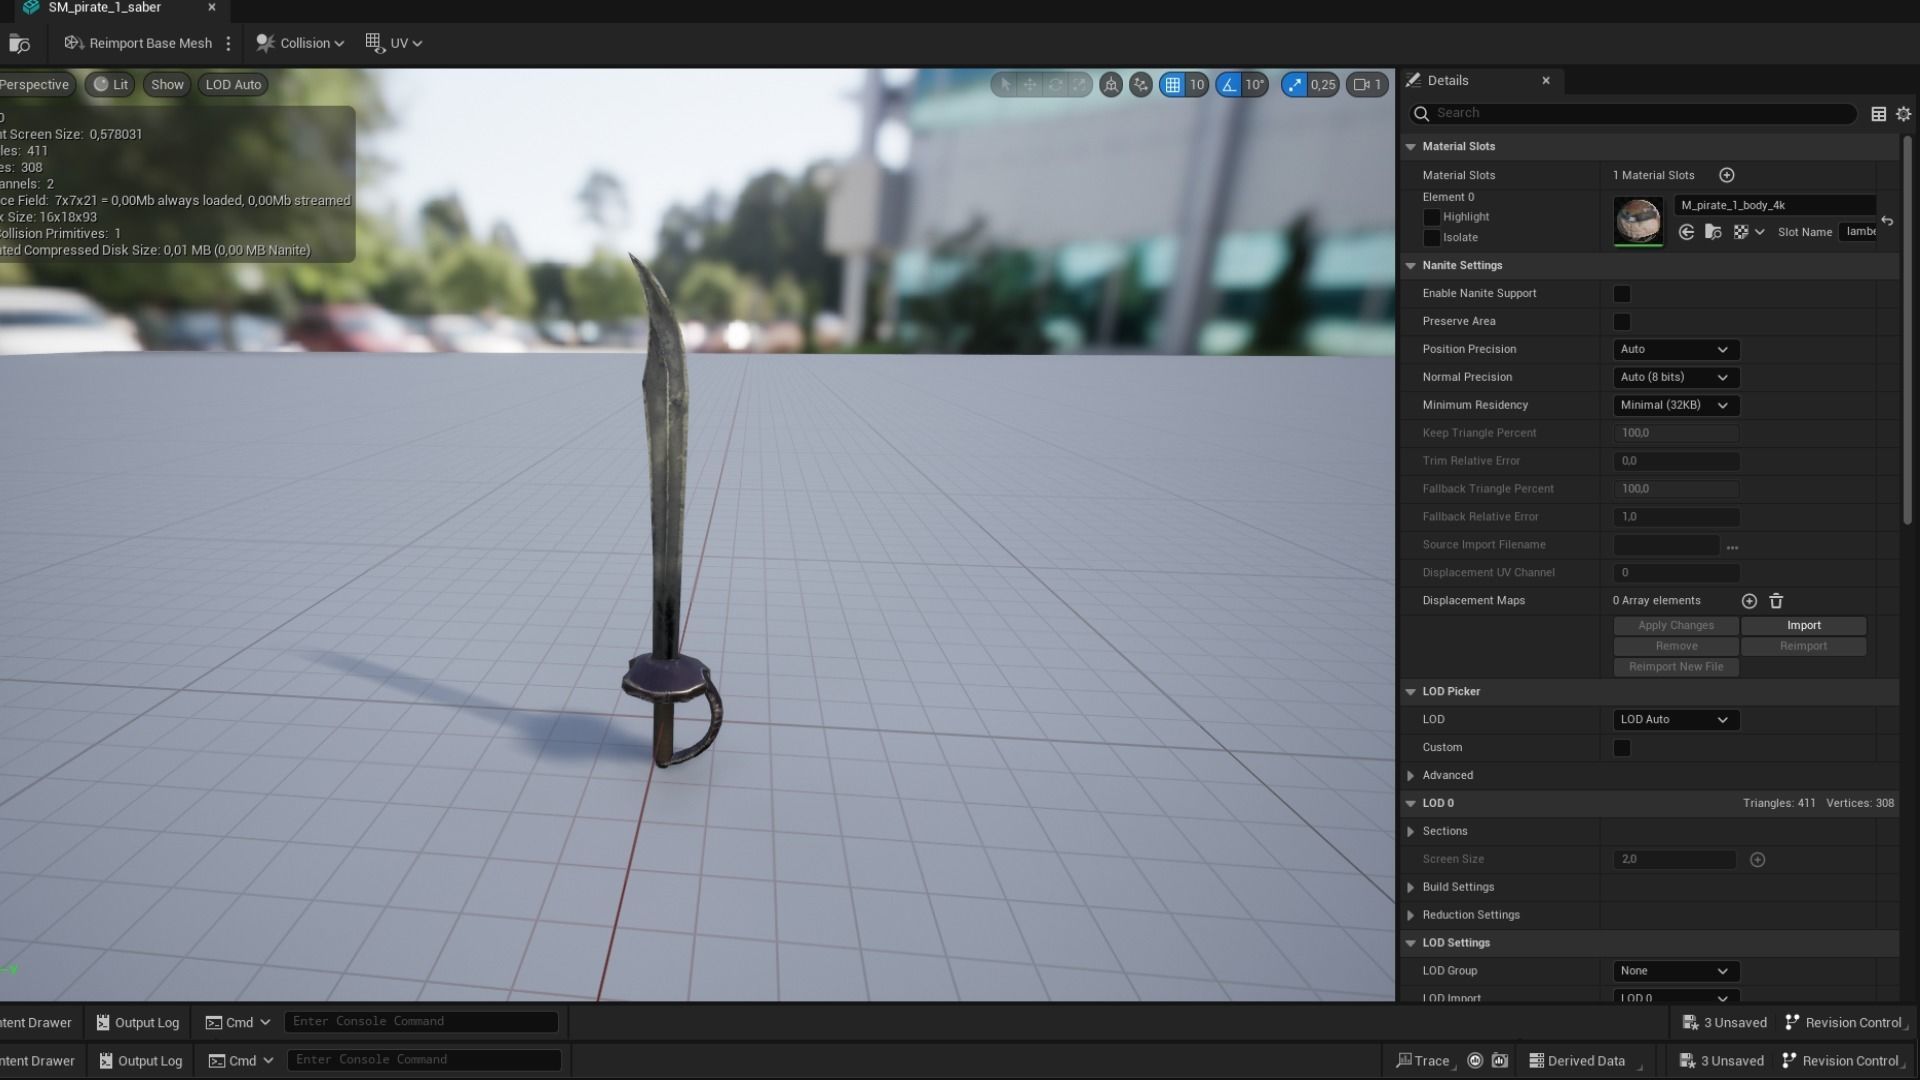Expand the Build Settings section
Viewport: 1920px width, 1080px height.
(1411, 887)
